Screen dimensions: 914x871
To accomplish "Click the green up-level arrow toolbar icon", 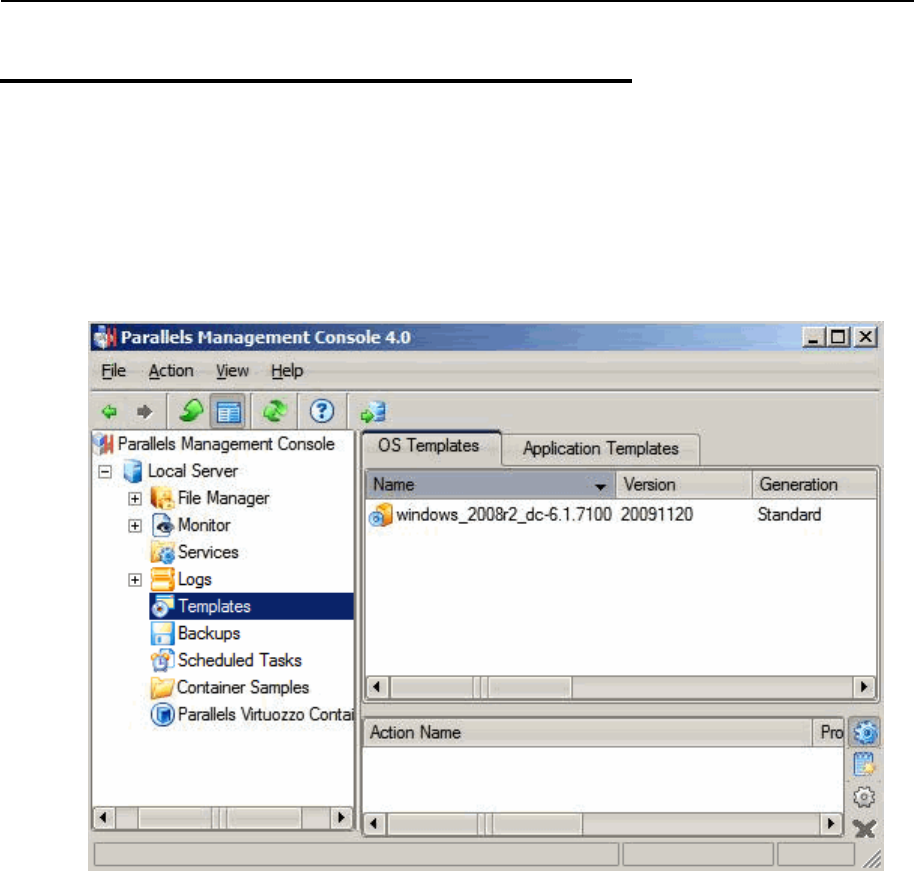I will pos(191,411).
